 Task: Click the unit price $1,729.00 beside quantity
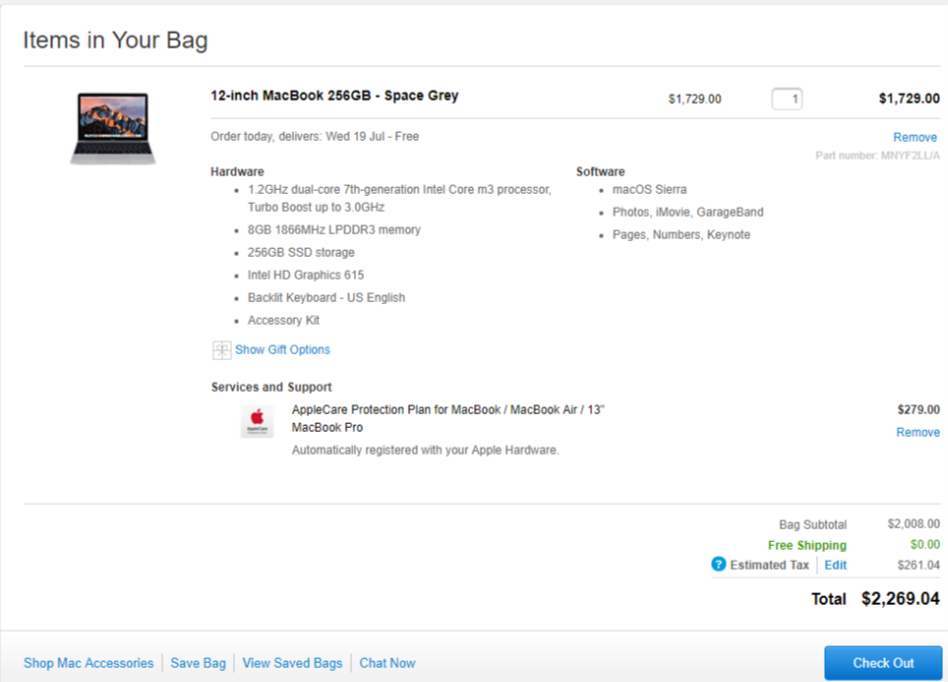click(x=695, y=99)
